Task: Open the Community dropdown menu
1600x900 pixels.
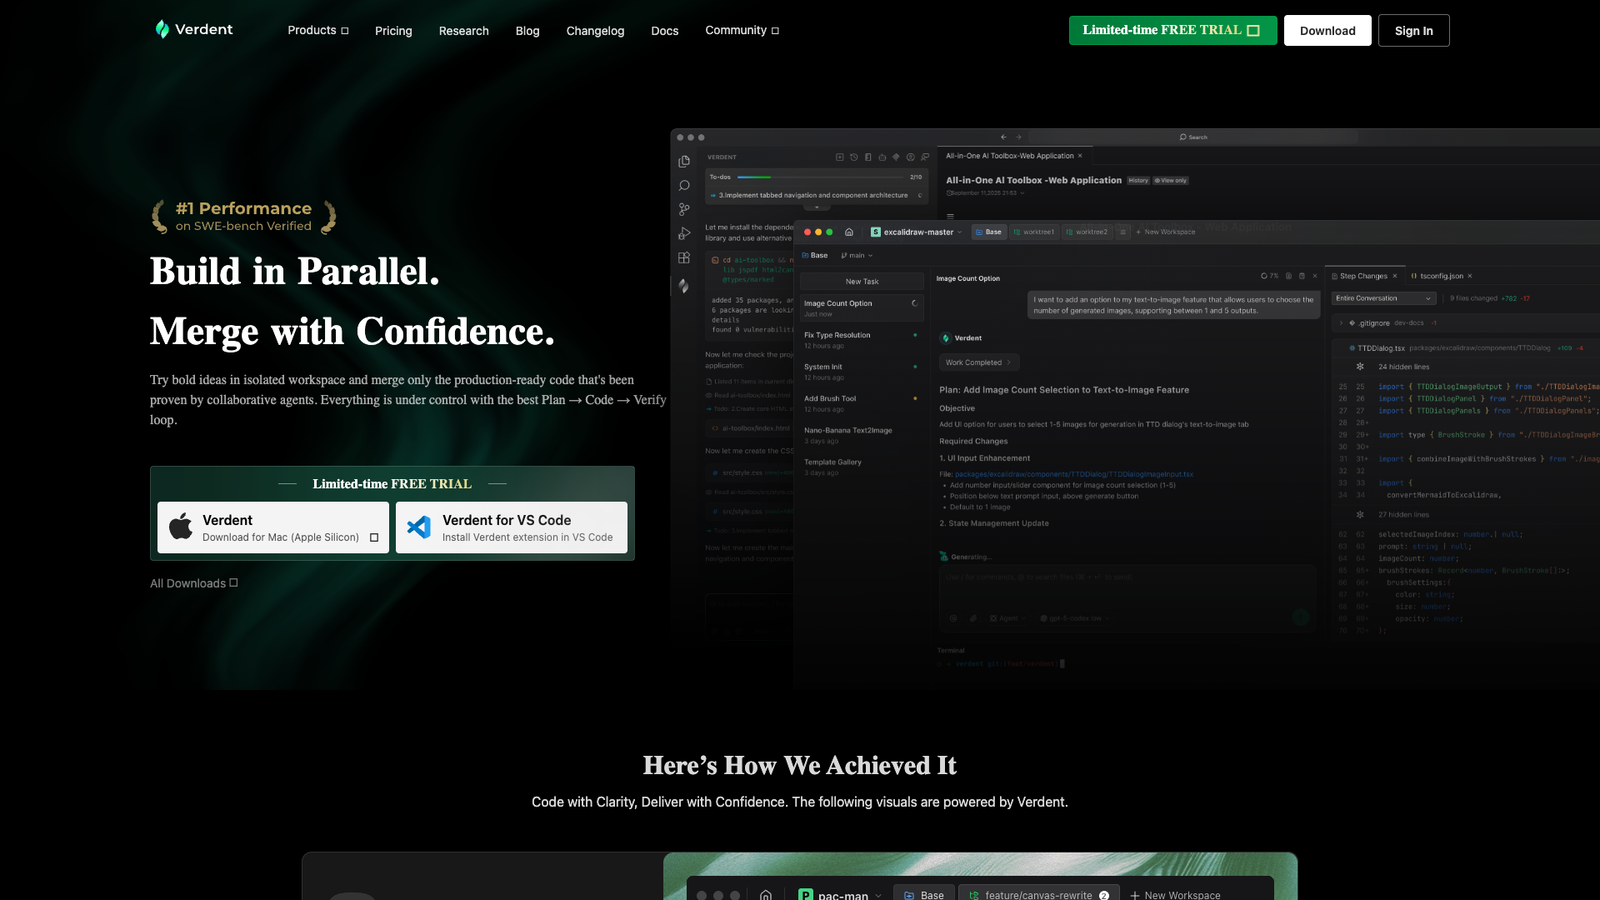Action: click(742, 30)
